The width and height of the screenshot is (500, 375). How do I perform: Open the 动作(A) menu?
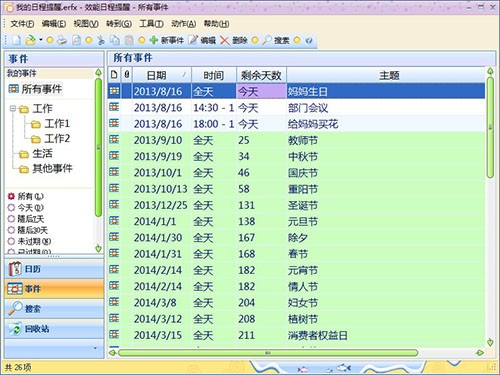pyautogui.click(x=183, y=24)
